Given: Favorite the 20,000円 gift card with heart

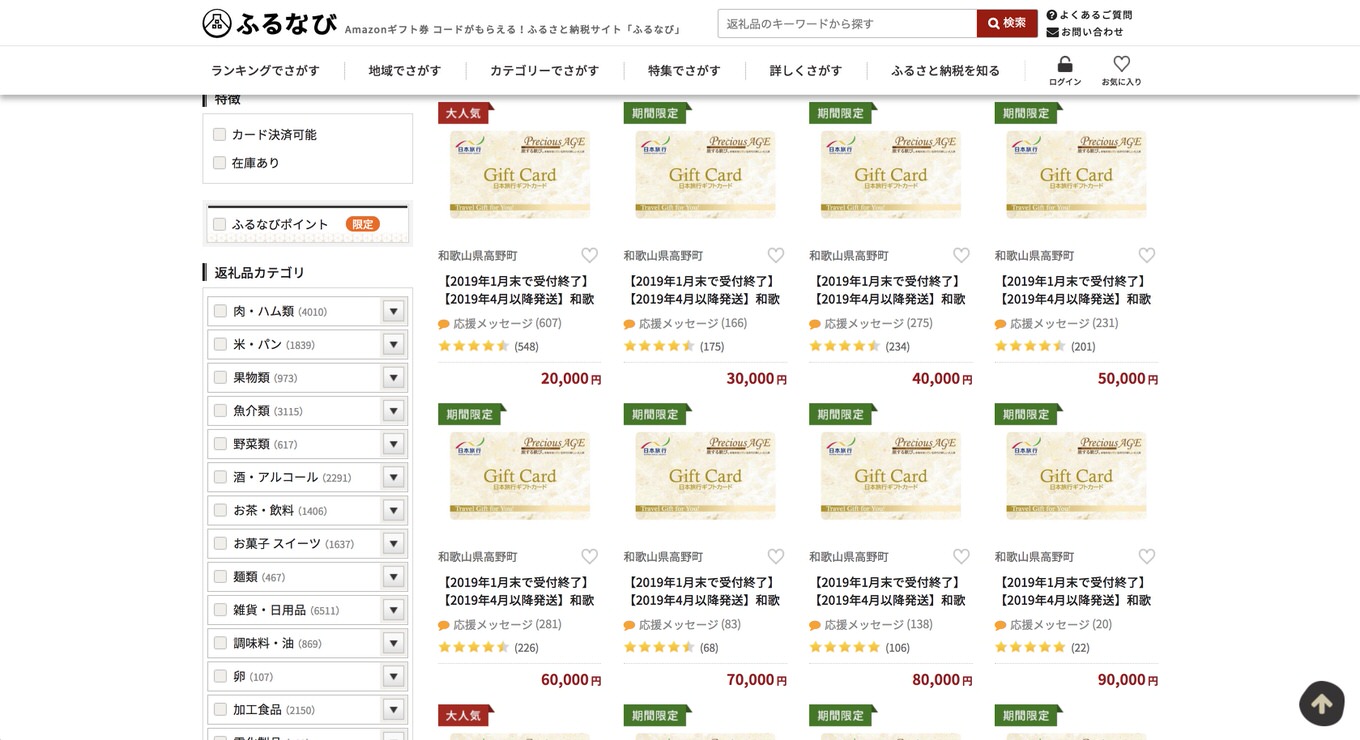Looking at the screenshot, I should [590, 255].
